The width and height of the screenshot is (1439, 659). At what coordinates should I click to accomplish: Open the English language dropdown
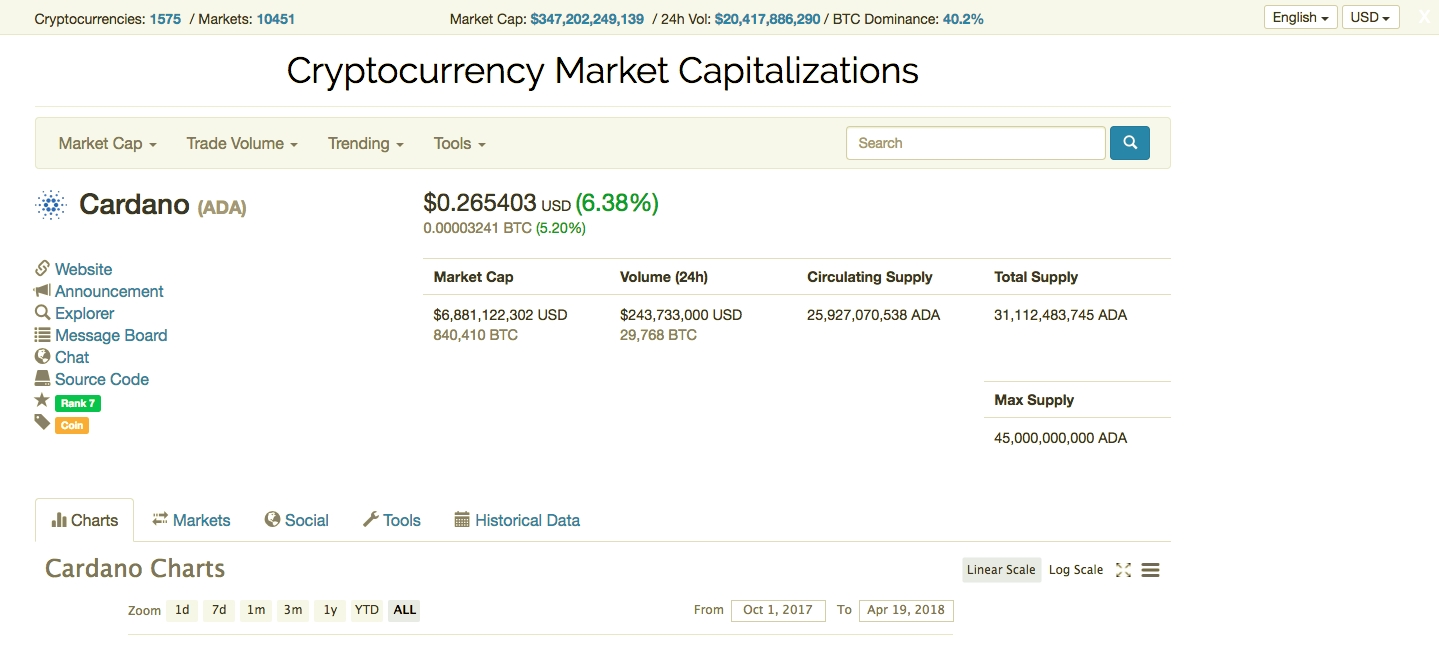pyautogui.click(x=1301, y=18)
